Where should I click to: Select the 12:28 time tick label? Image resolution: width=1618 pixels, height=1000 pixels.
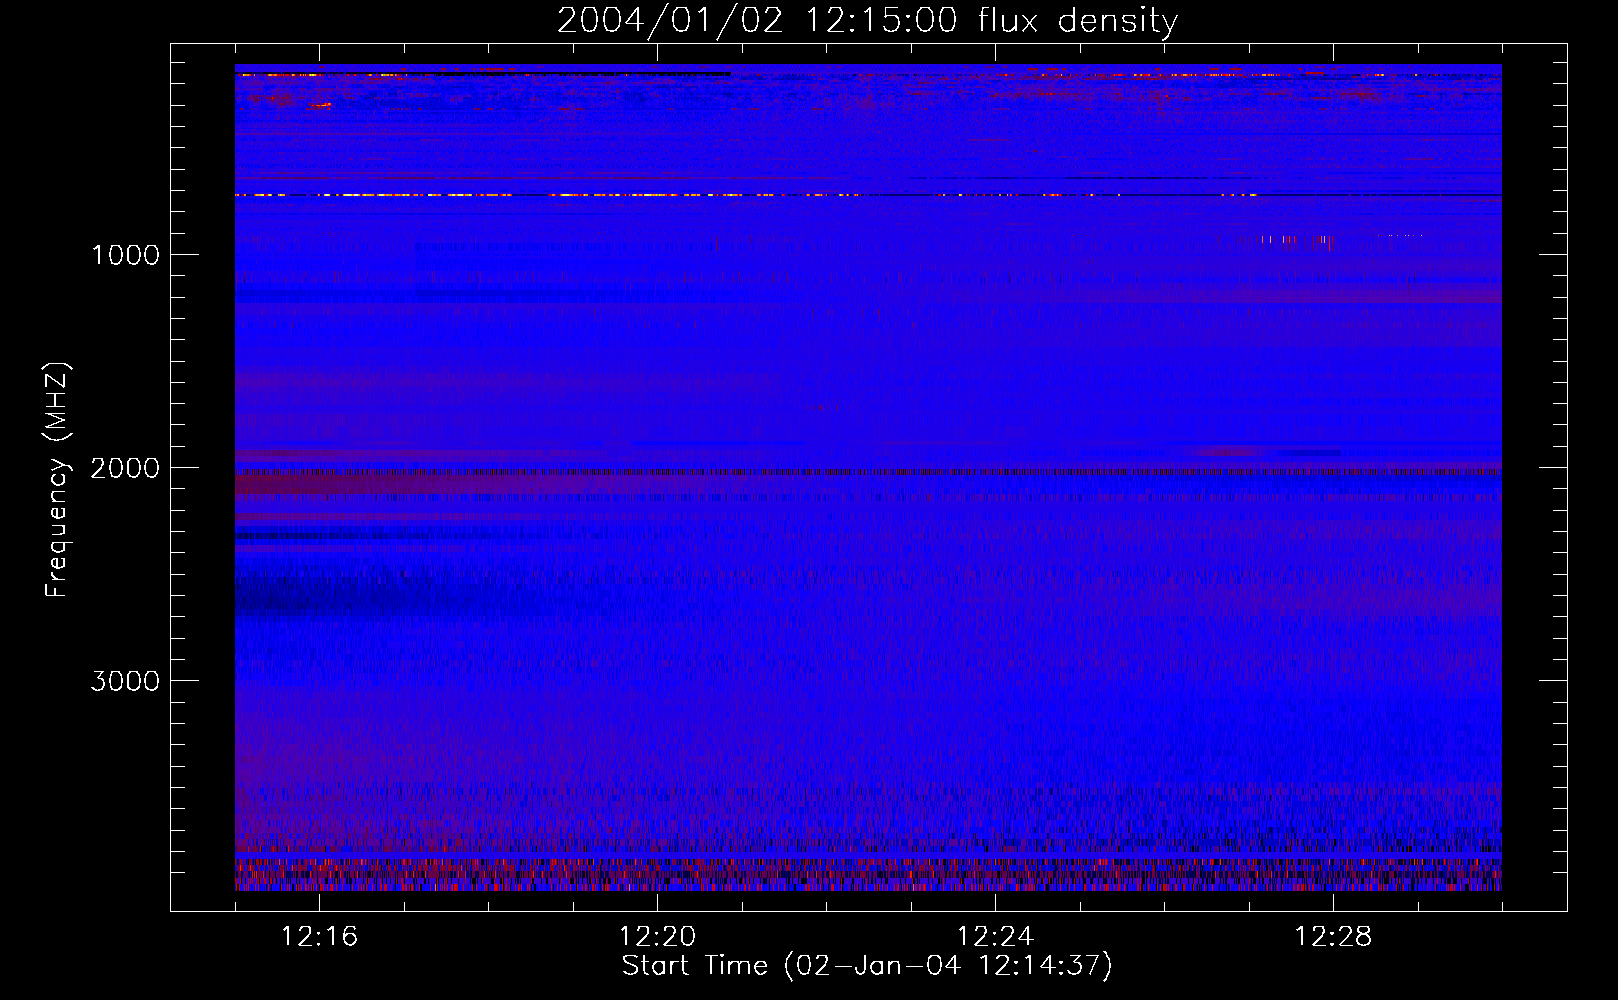(1332, 937)
